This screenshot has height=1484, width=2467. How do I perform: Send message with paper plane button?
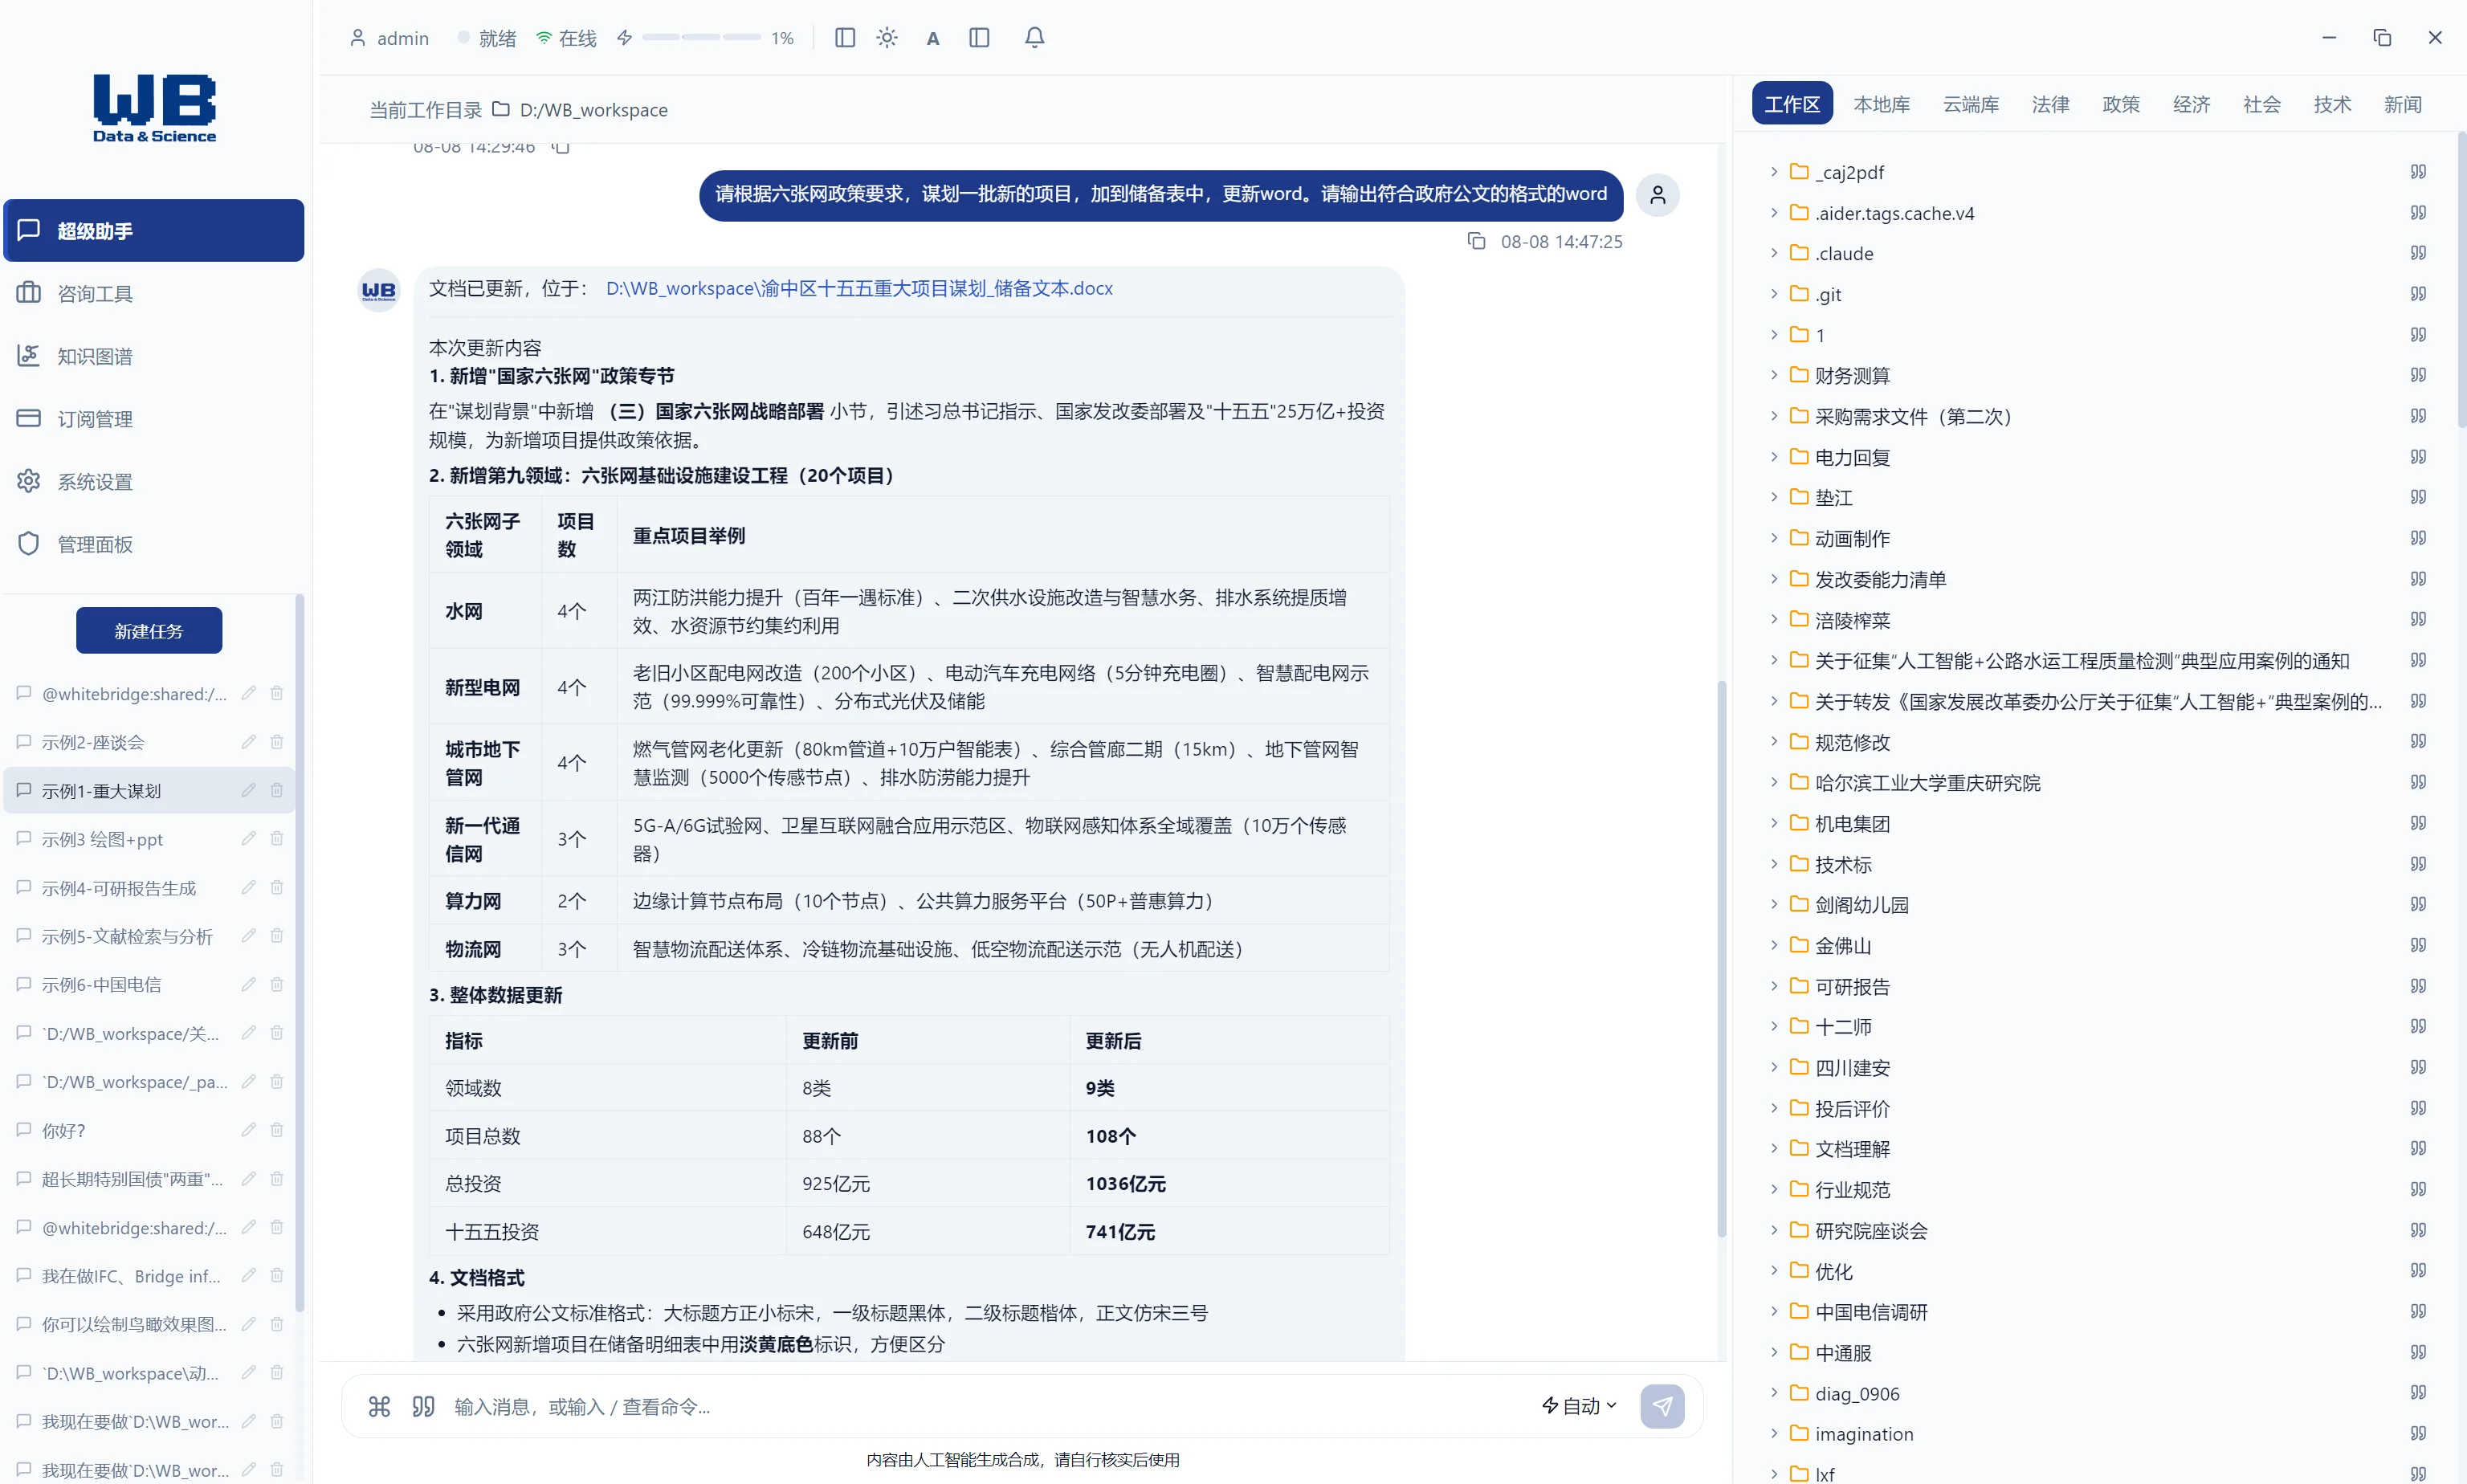click(1662, 1406)
